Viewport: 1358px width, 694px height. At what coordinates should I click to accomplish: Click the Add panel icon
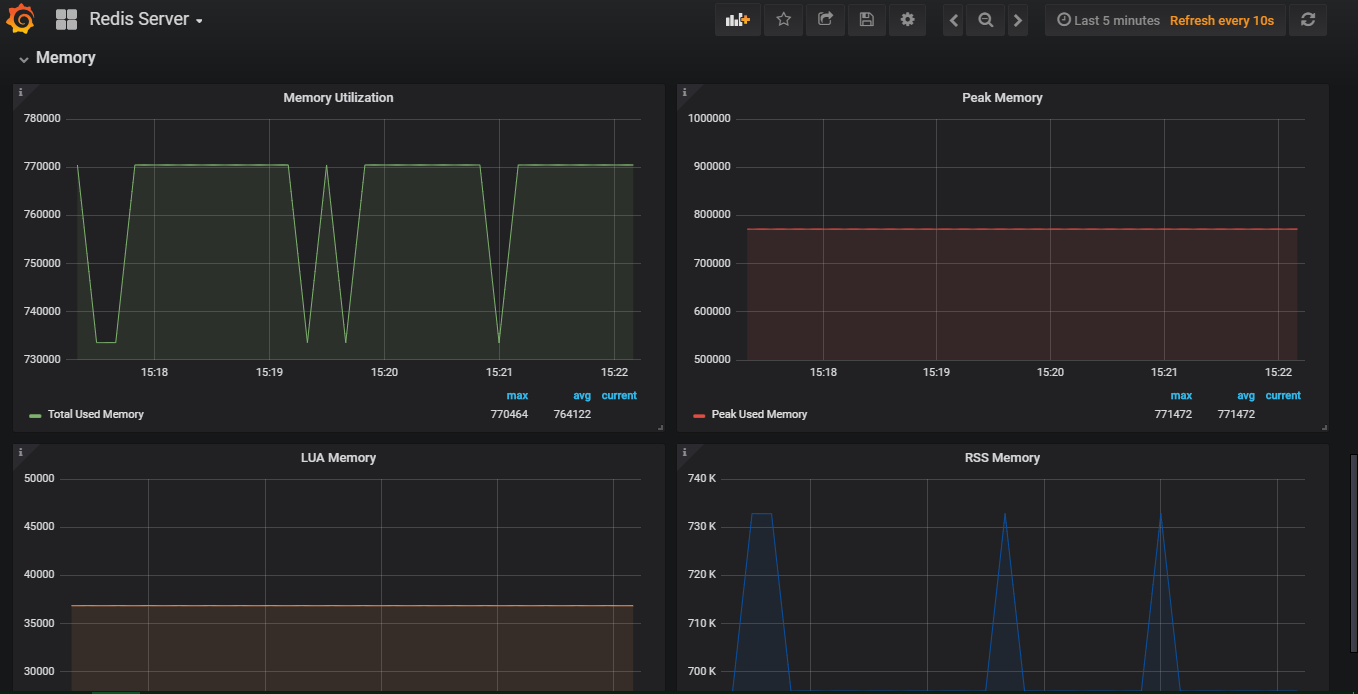738,20
